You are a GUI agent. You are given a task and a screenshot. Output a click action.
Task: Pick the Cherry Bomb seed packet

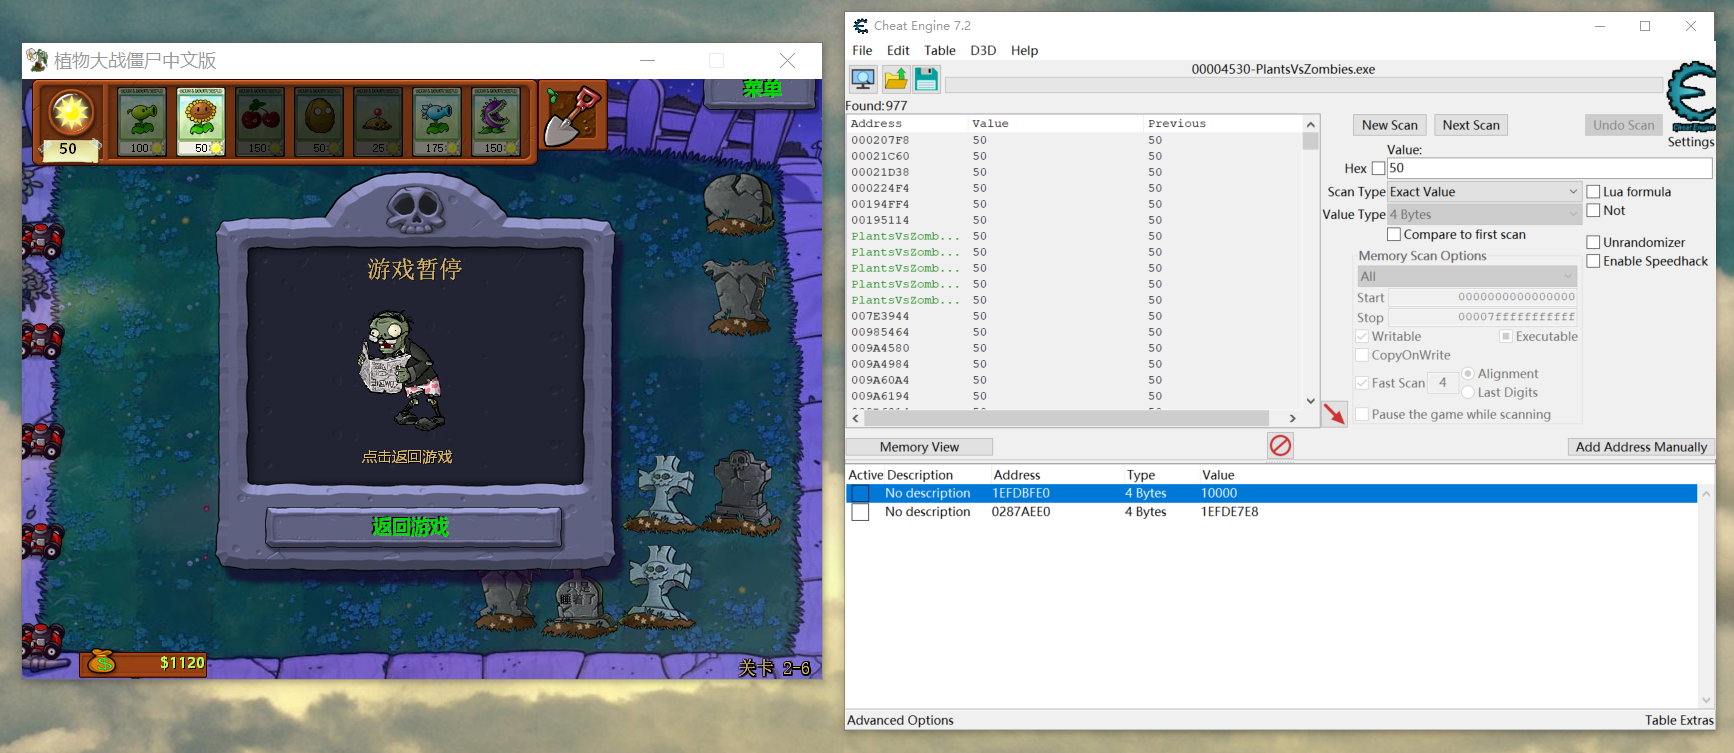point(260,121)
